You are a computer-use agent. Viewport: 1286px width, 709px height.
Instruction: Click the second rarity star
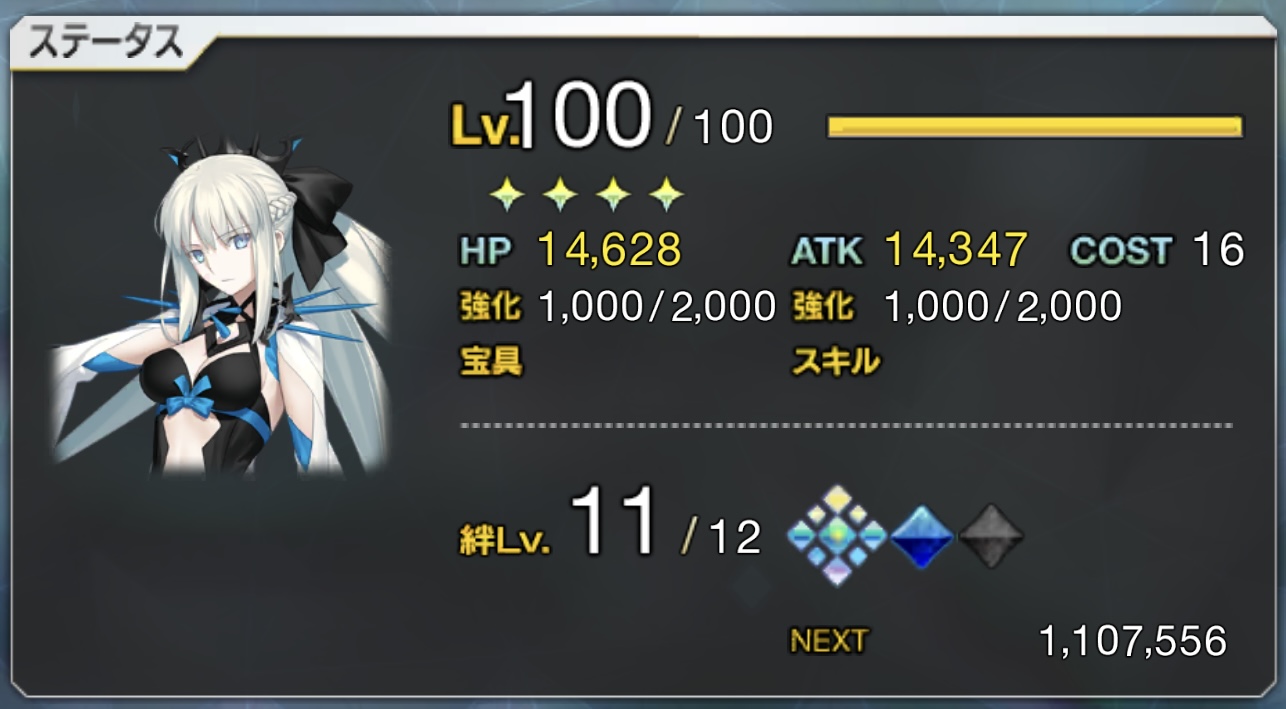point(560,194)
